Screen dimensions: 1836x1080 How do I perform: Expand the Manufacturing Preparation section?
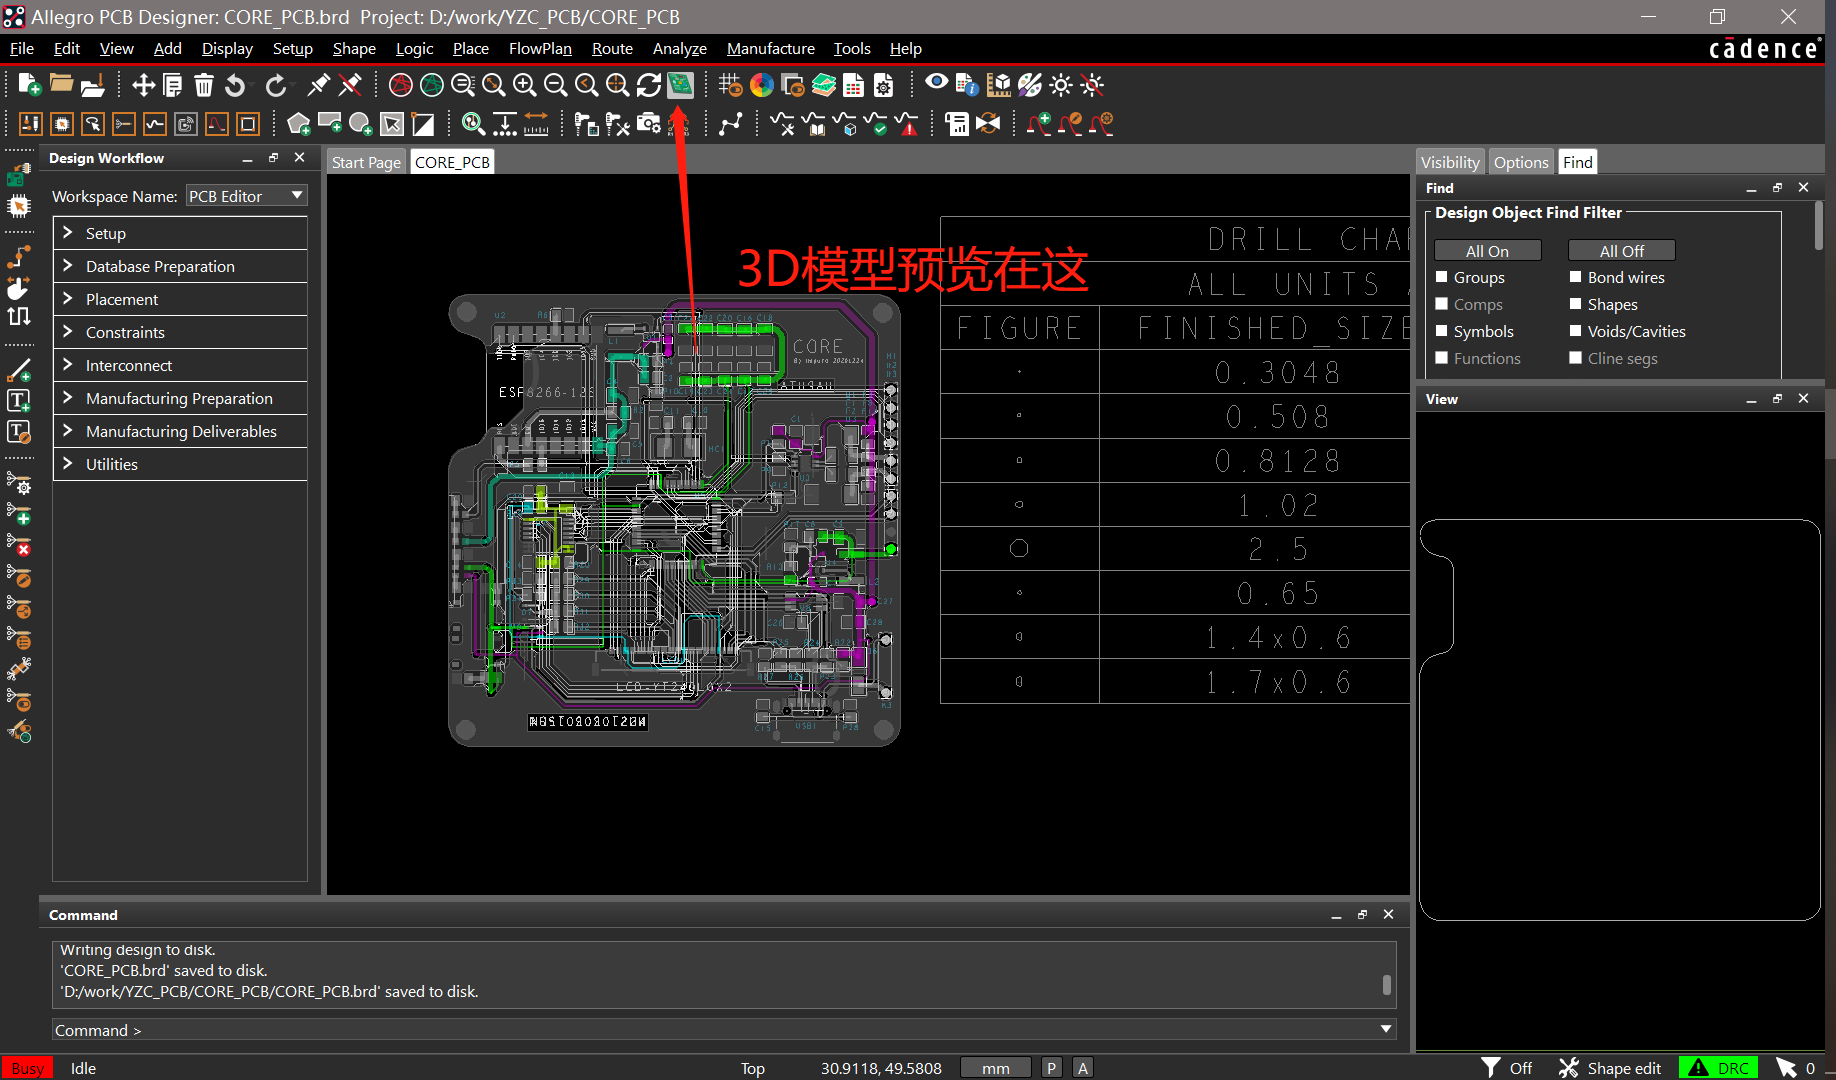[180, 398]
